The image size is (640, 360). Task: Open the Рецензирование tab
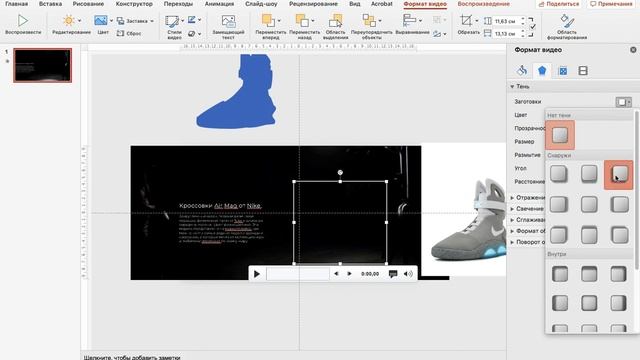click(x=313, y=4)
